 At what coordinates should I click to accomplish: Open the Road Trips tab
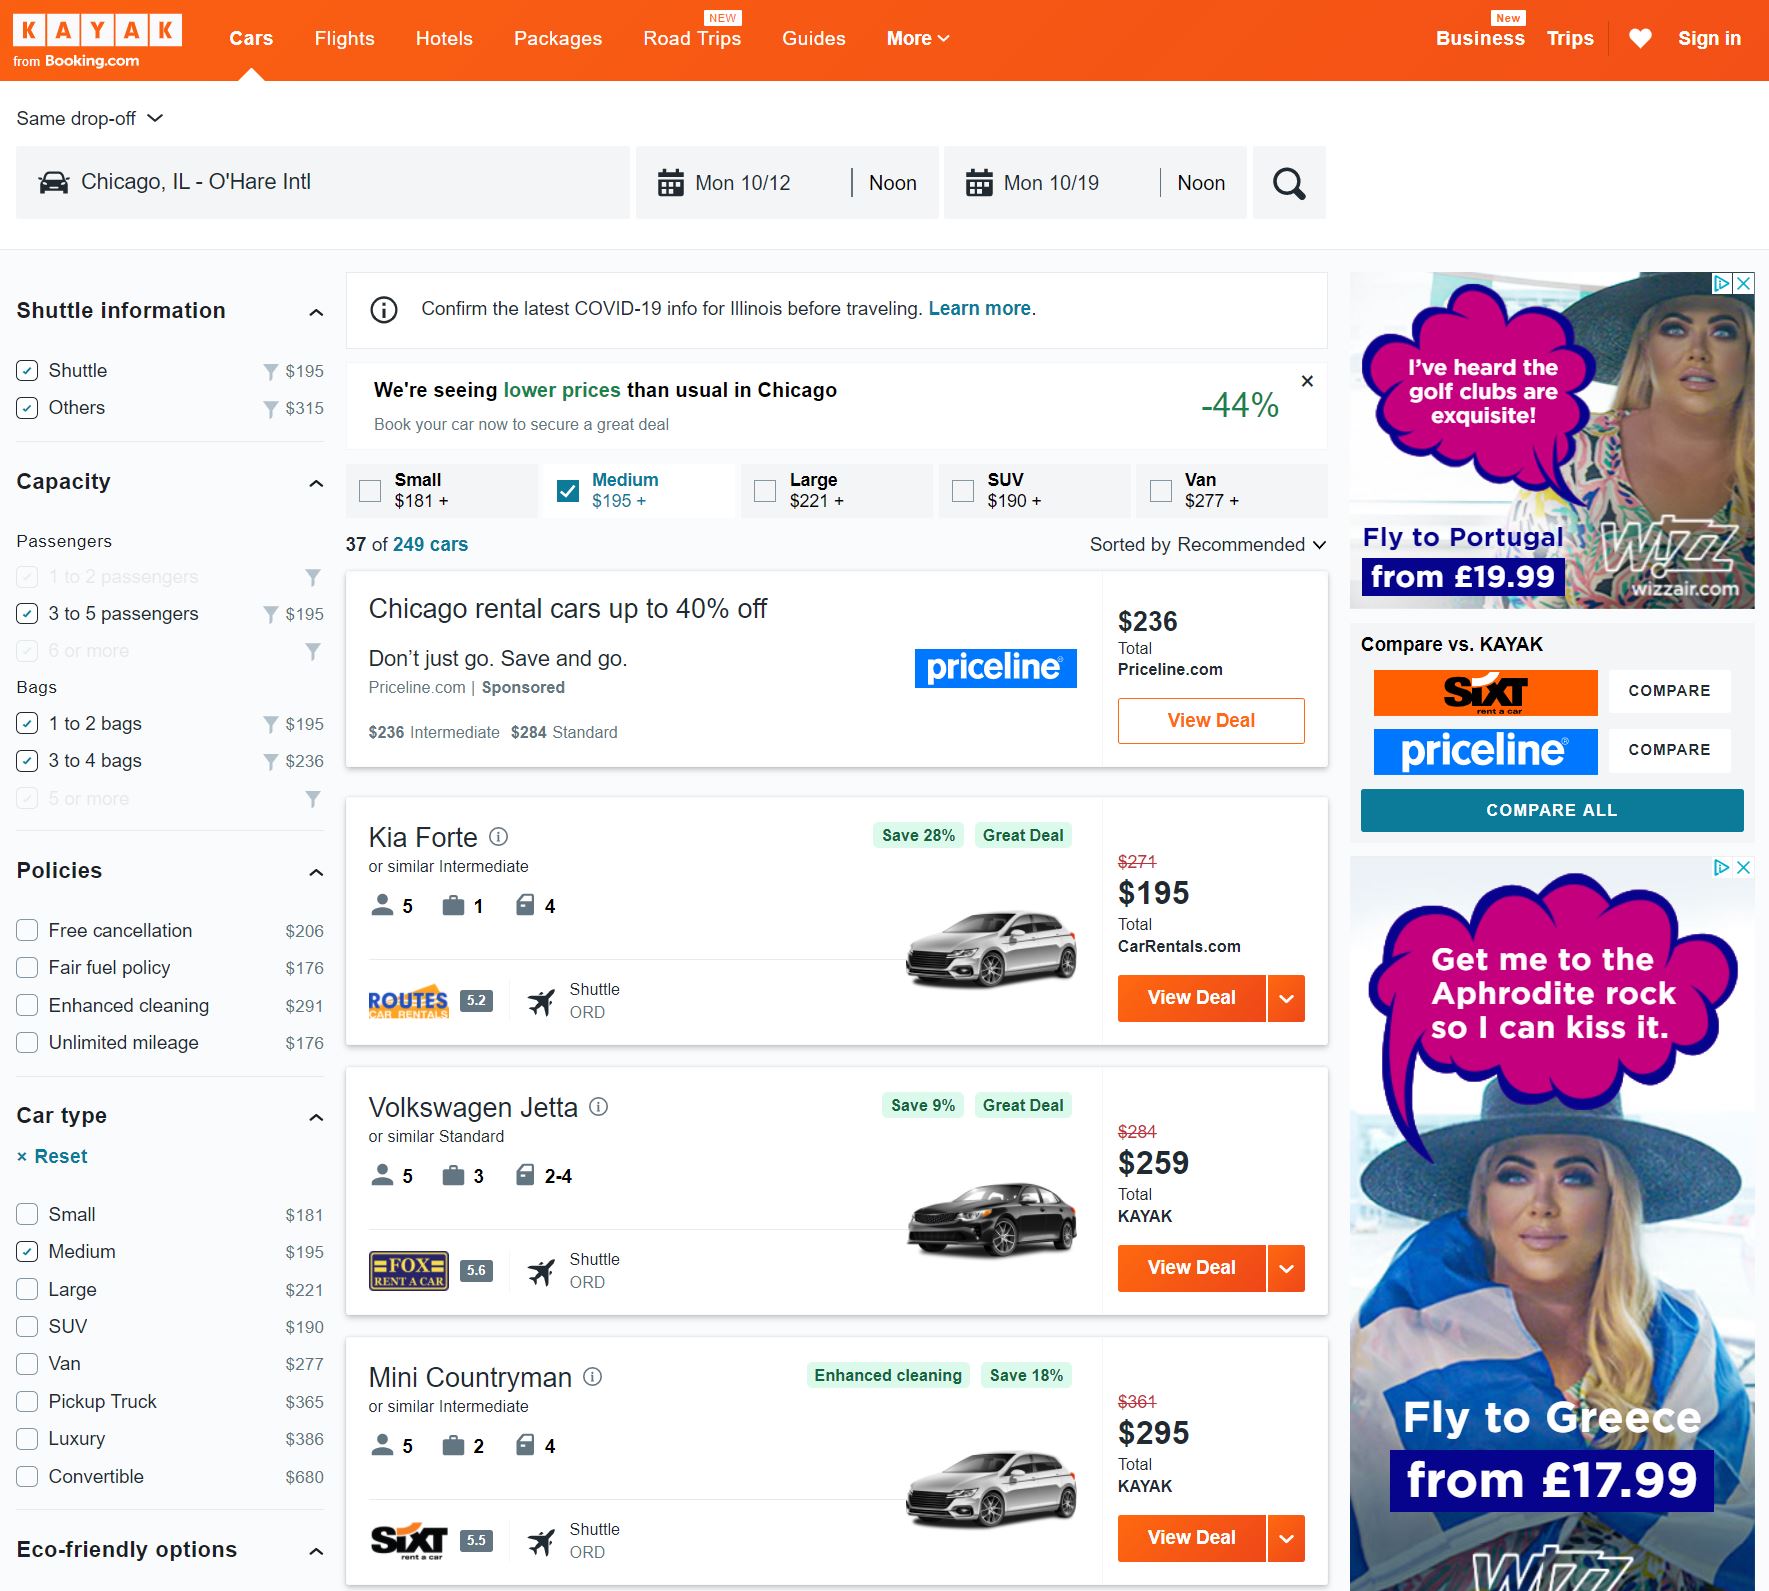[x=692, y=38]
